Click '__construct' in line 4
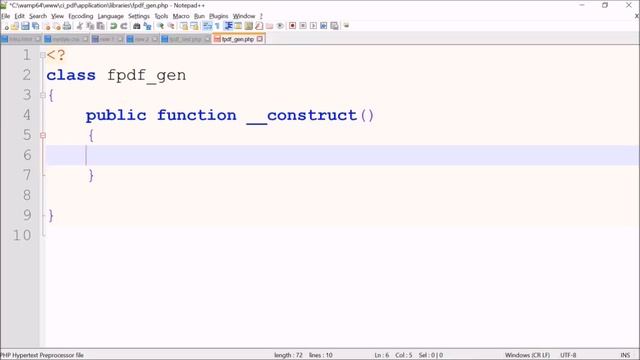 tap(302, 116)
